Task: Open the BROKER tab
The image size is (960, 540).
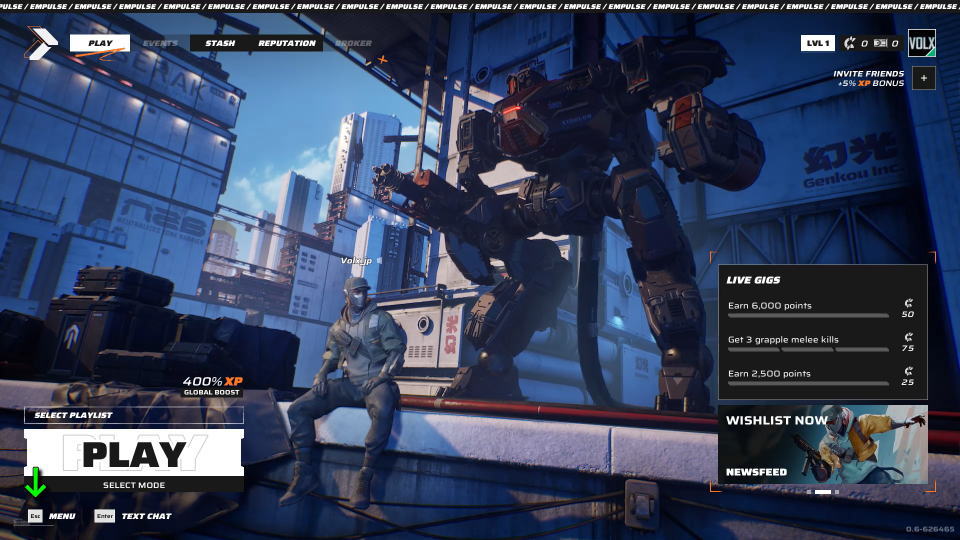Action: [353, 43]
